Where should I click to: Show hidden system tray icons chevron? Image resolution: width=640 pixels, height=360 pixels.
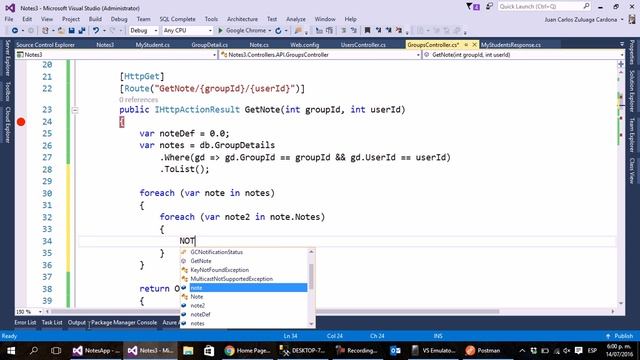[x=522, y=351]
